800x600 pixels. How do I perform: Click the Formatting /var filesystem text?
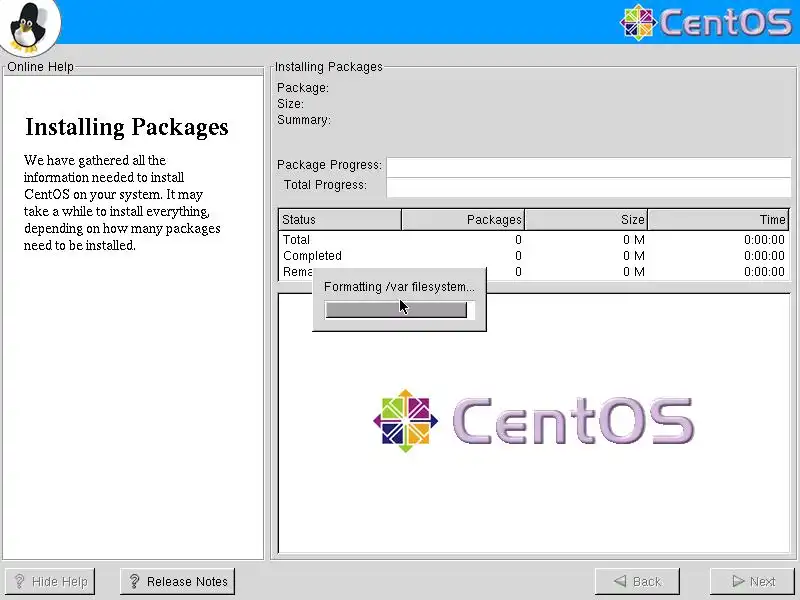coord(399,287)
